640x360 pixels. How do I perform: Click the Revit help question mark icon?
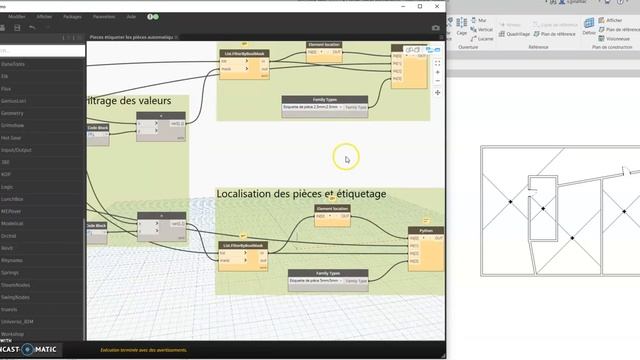click(620, 2)
